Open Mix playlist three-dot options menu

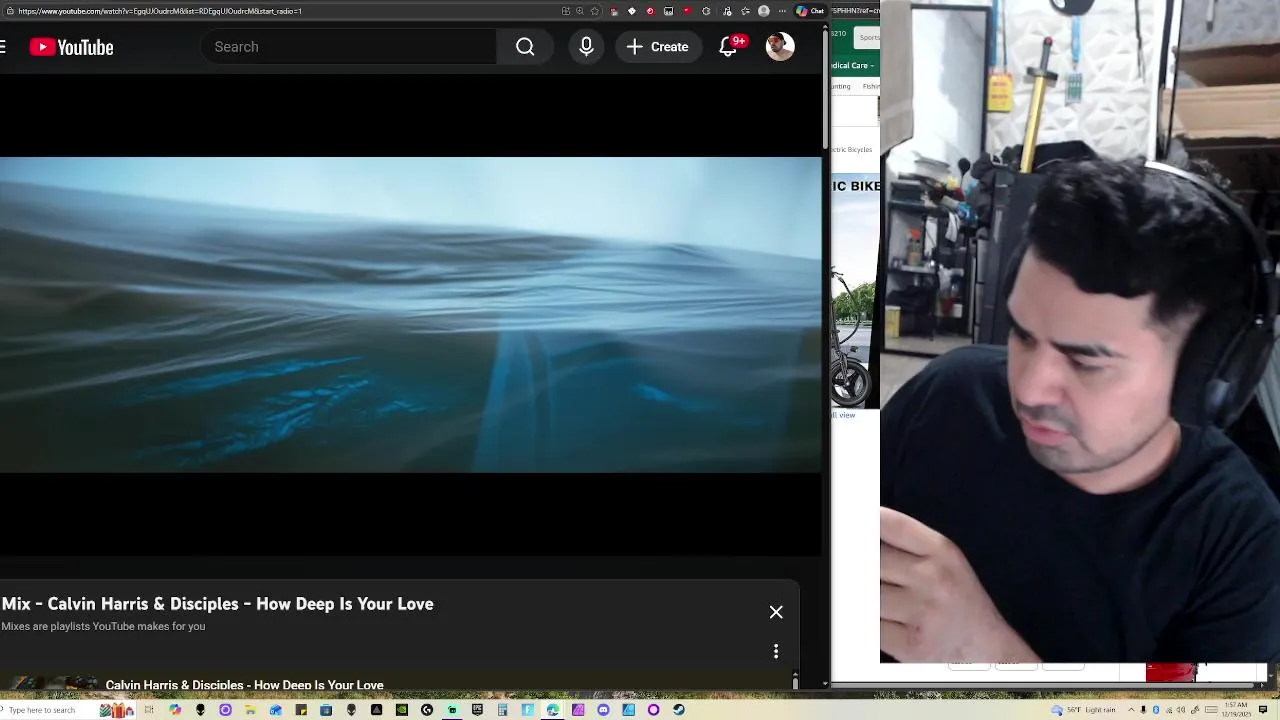(776, 652)
